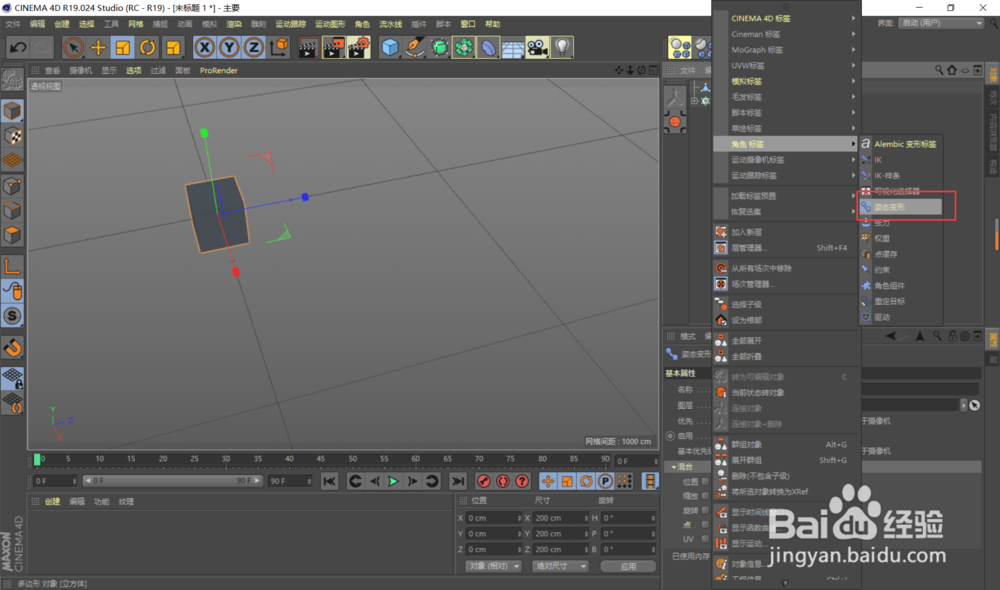Click play forward button on timeline
This screenshot has height=590, width=1000.
point(393,482)
